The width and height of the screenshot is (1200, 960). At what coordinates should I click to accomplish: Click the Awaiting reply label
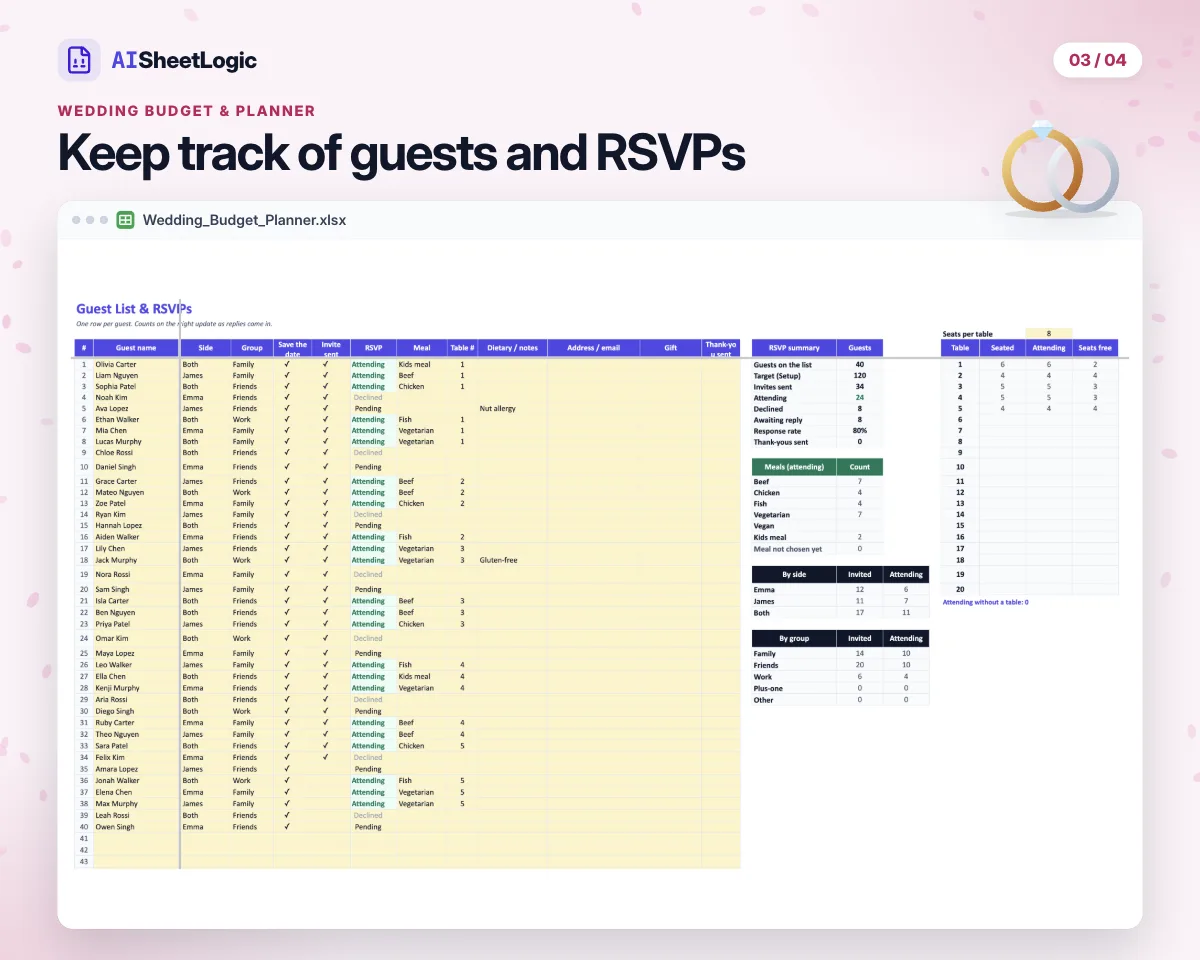[x=778, y=420]
